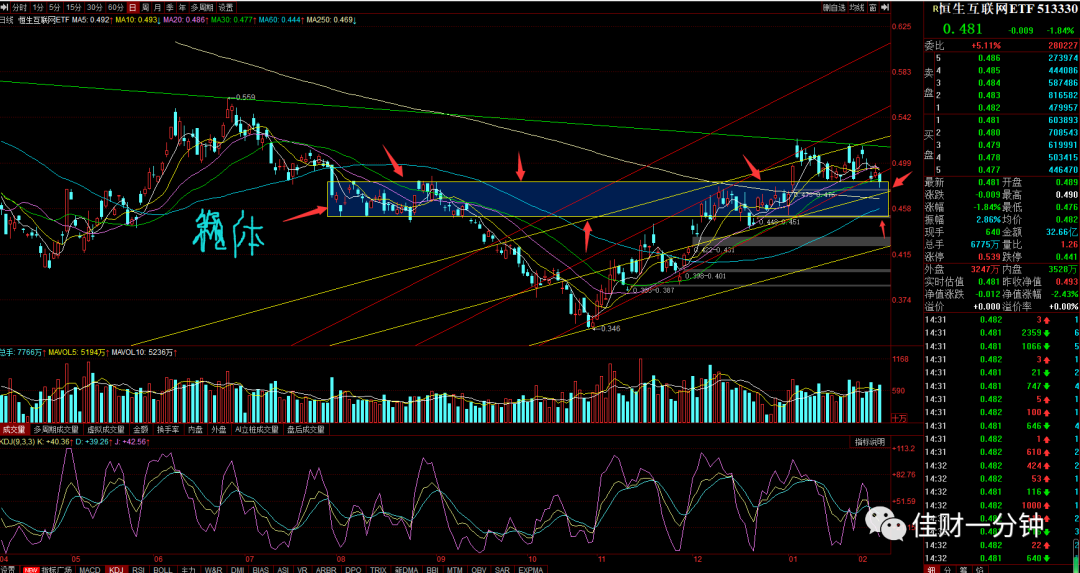Select the 15分 period
The image size is (1080, 573).
(74, 8)
